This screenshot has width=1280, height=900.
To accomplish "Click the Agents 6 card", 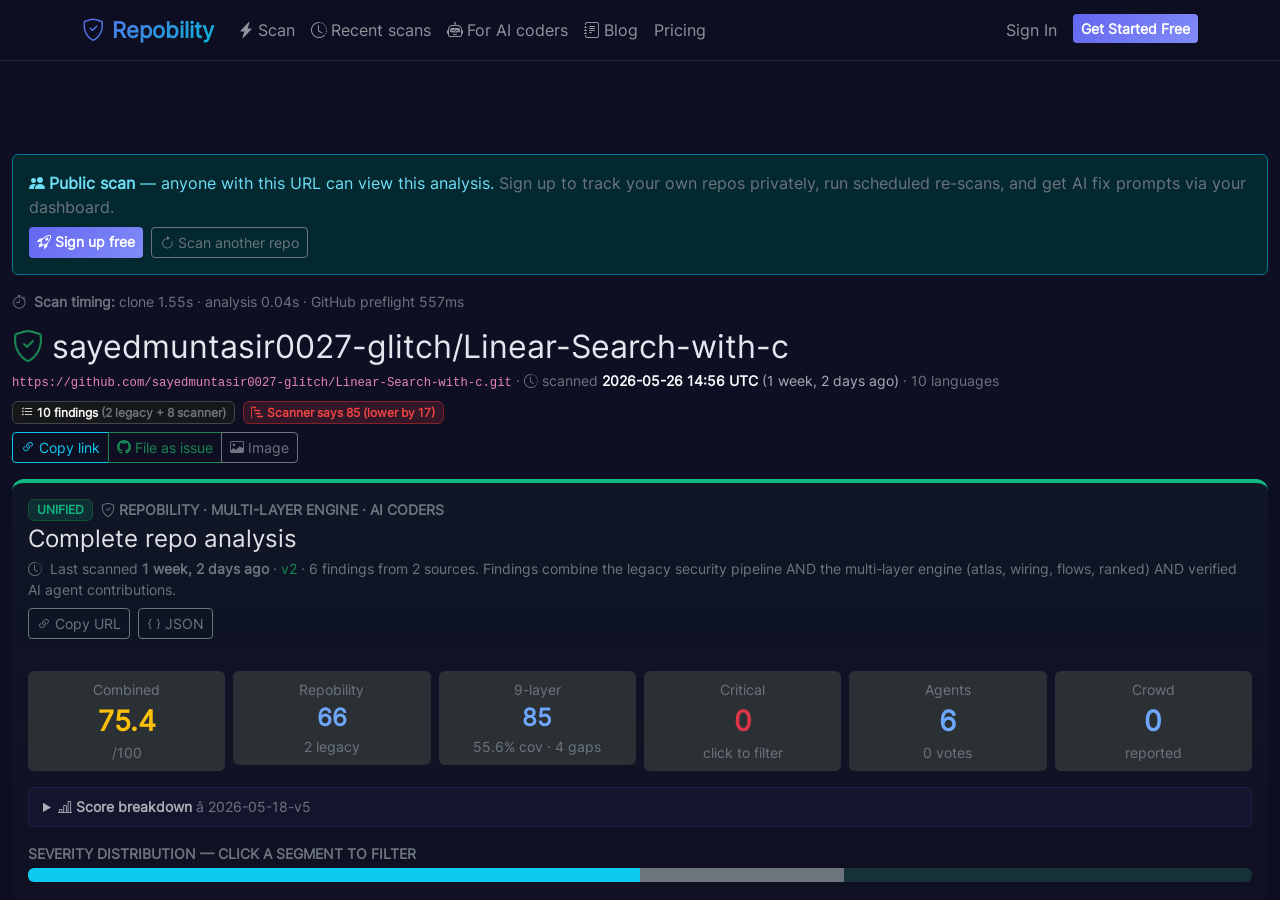I will click(948, 721).
